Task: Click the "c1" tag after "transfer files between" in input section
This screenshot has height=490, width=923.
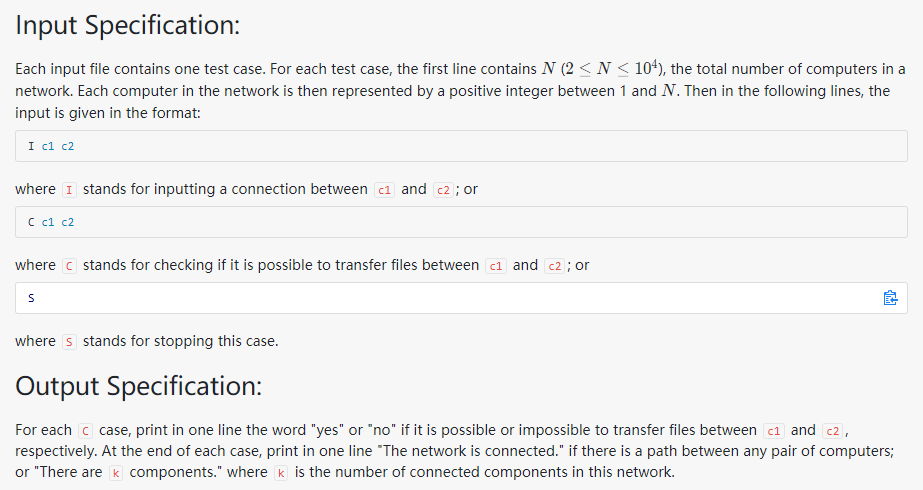Action: pyautogui.click(x=496, y=266)
